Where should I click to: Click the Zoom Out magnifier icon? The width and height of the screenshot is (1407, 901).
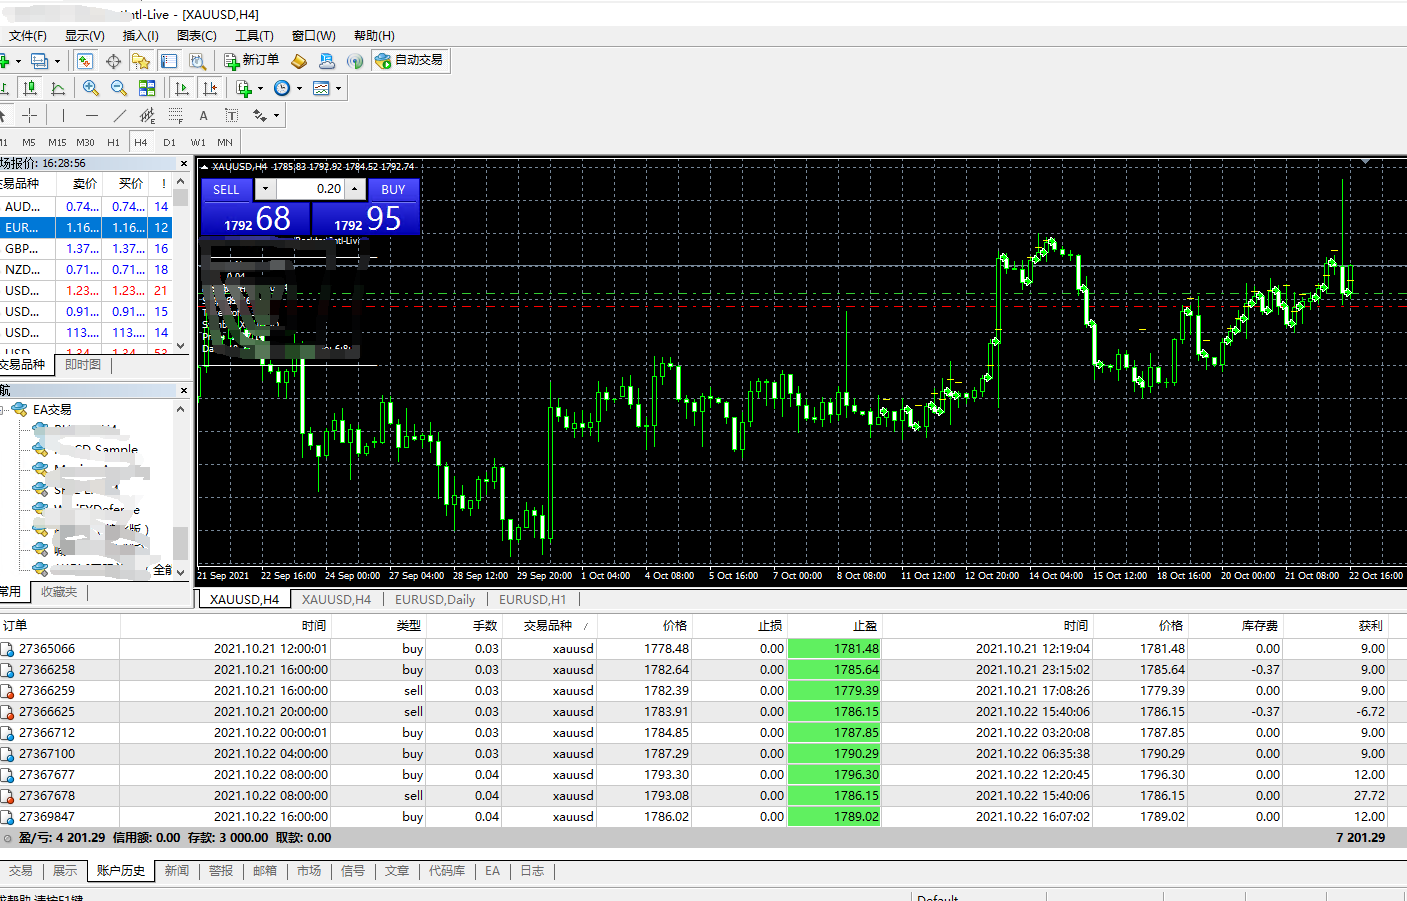[x=119, y=88]
